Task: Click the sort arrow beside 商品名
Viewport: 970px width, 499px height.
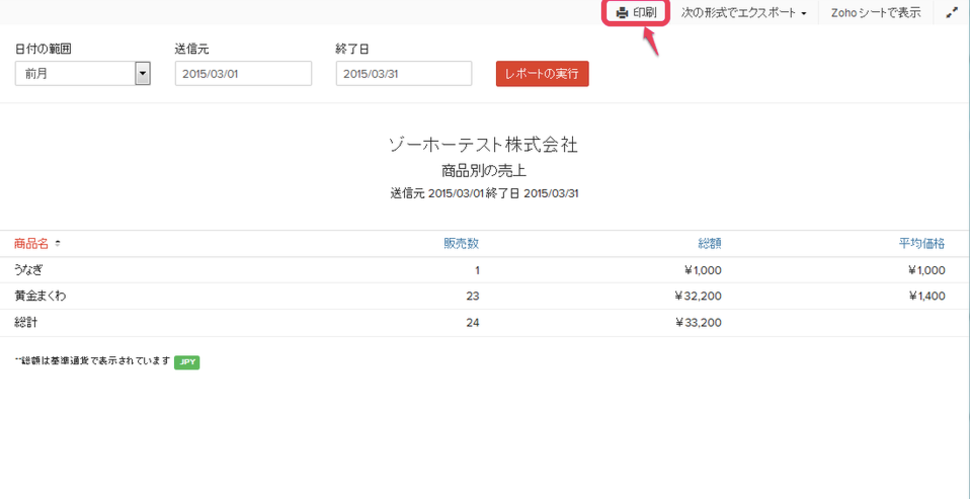Action: click(x=57, y=244)
